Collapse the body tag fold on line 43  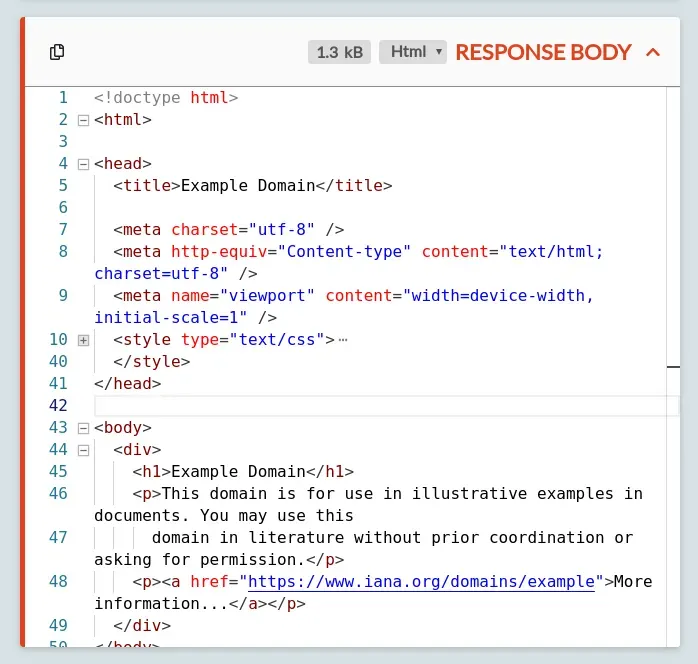(x=83, y=428)
